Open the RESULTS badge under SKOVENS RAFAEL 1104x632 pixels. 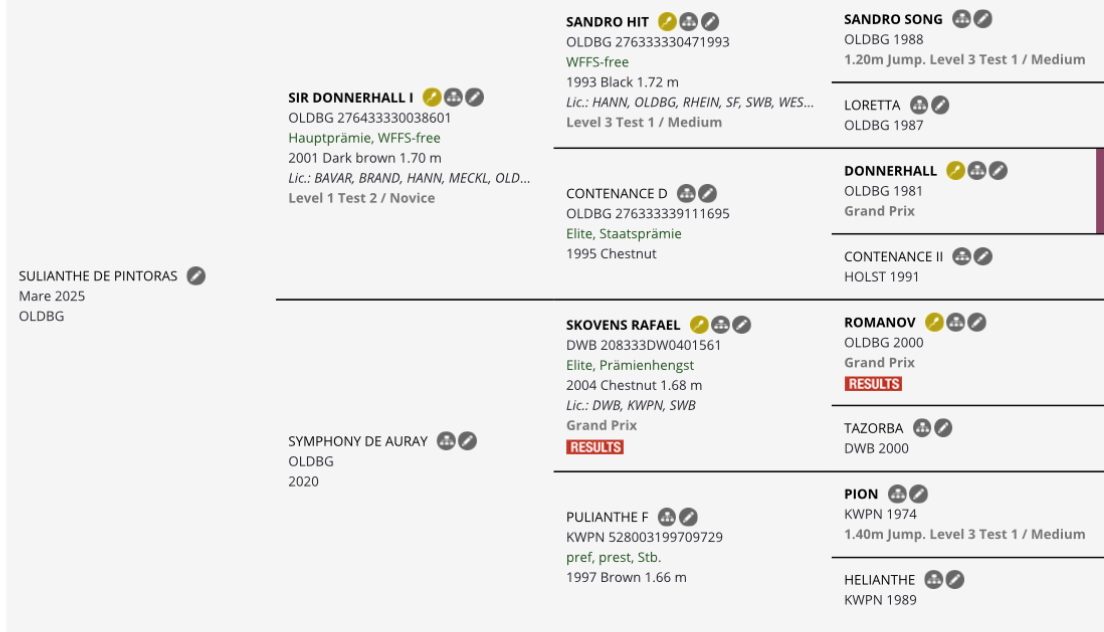[x=595, y=447]
